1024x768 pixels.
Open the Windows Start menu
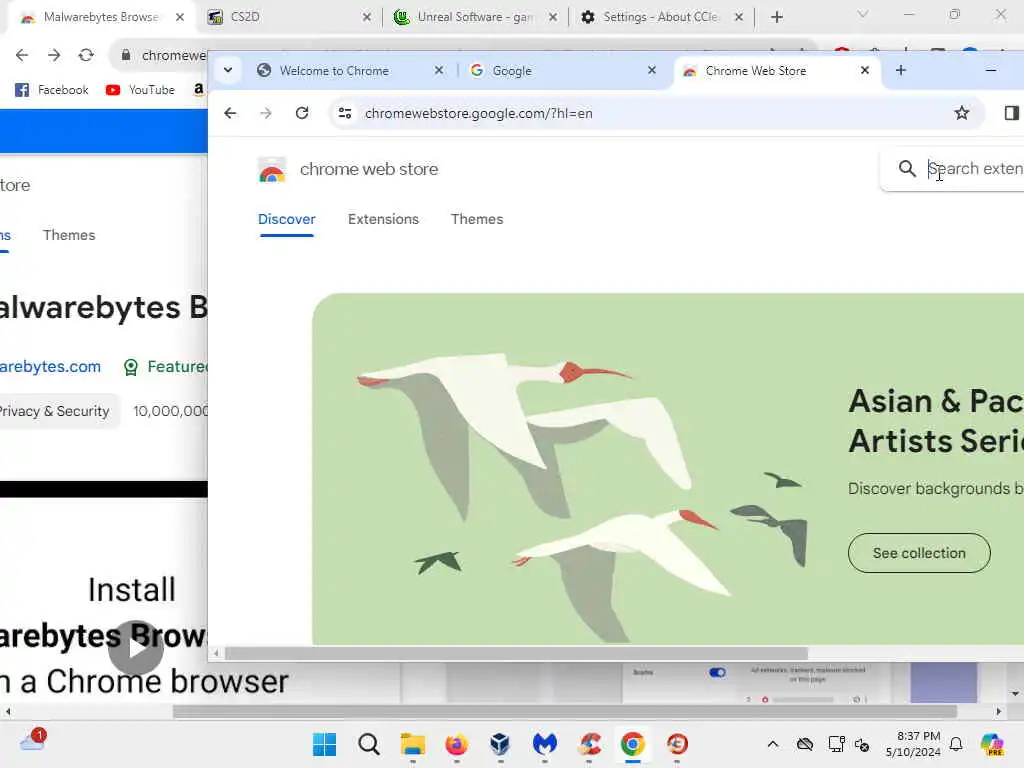click(x=324, y=744)
